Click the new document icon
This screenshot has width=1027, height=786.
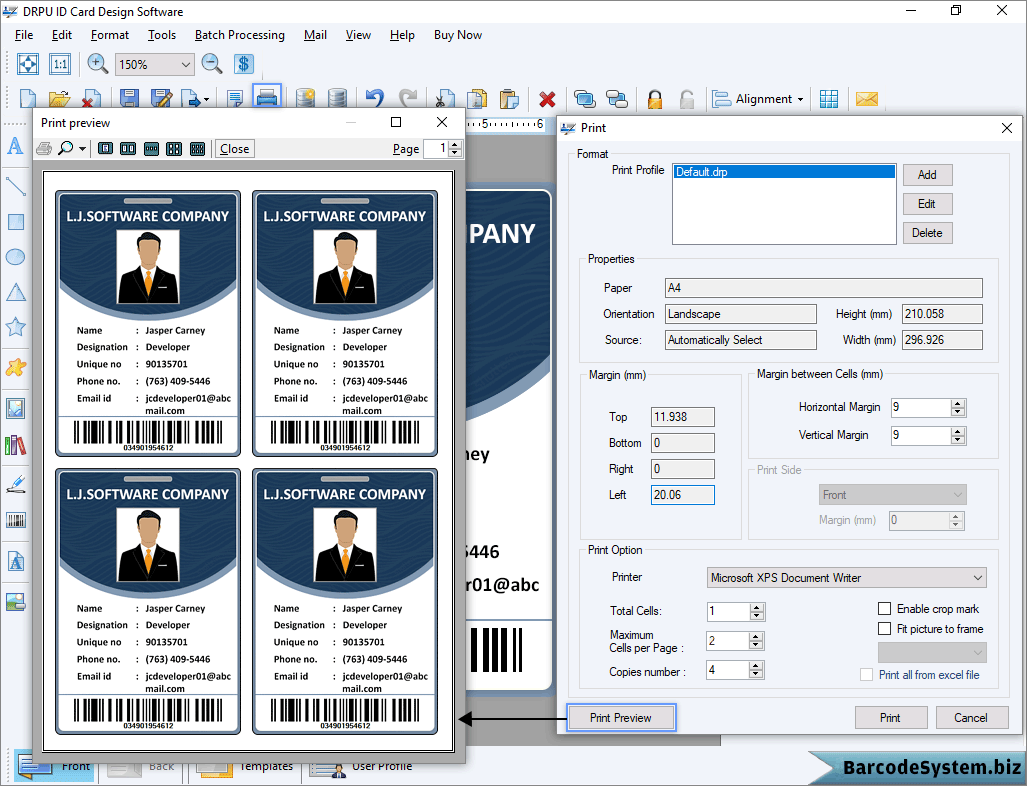click(x=28, y=98)
